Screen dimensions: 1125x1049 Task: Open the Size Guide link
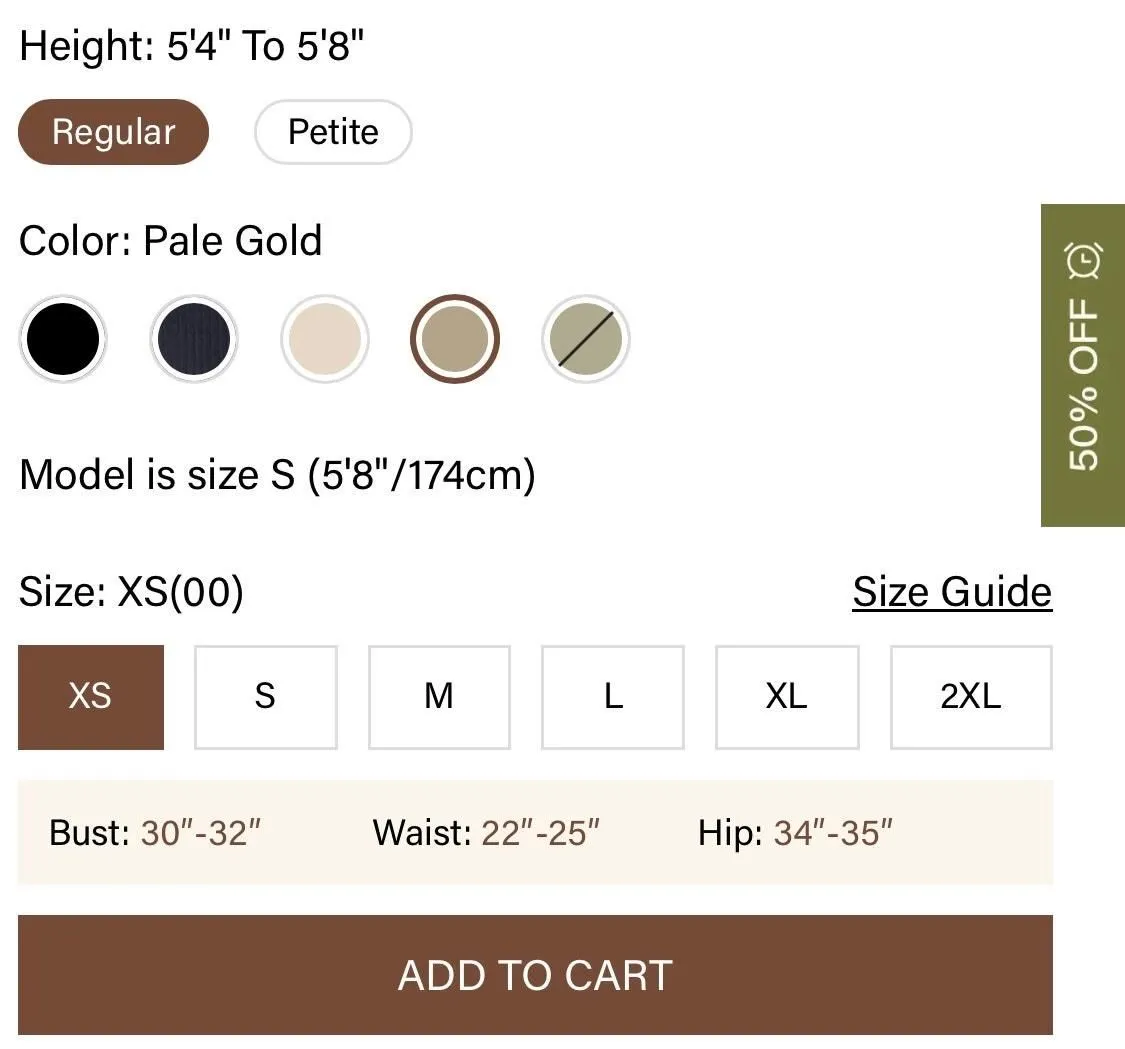[x=952, y=593]
